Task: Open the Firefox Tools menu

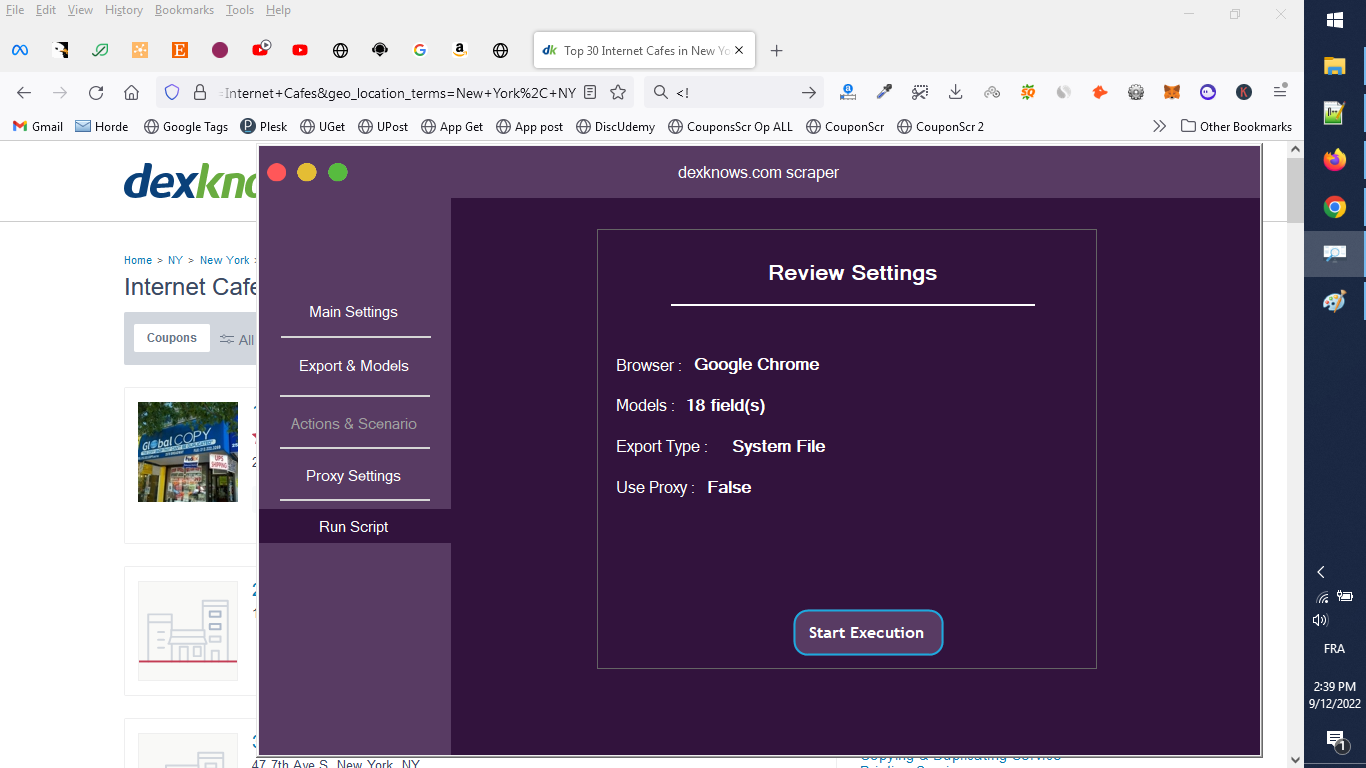Action: (240, 10)
